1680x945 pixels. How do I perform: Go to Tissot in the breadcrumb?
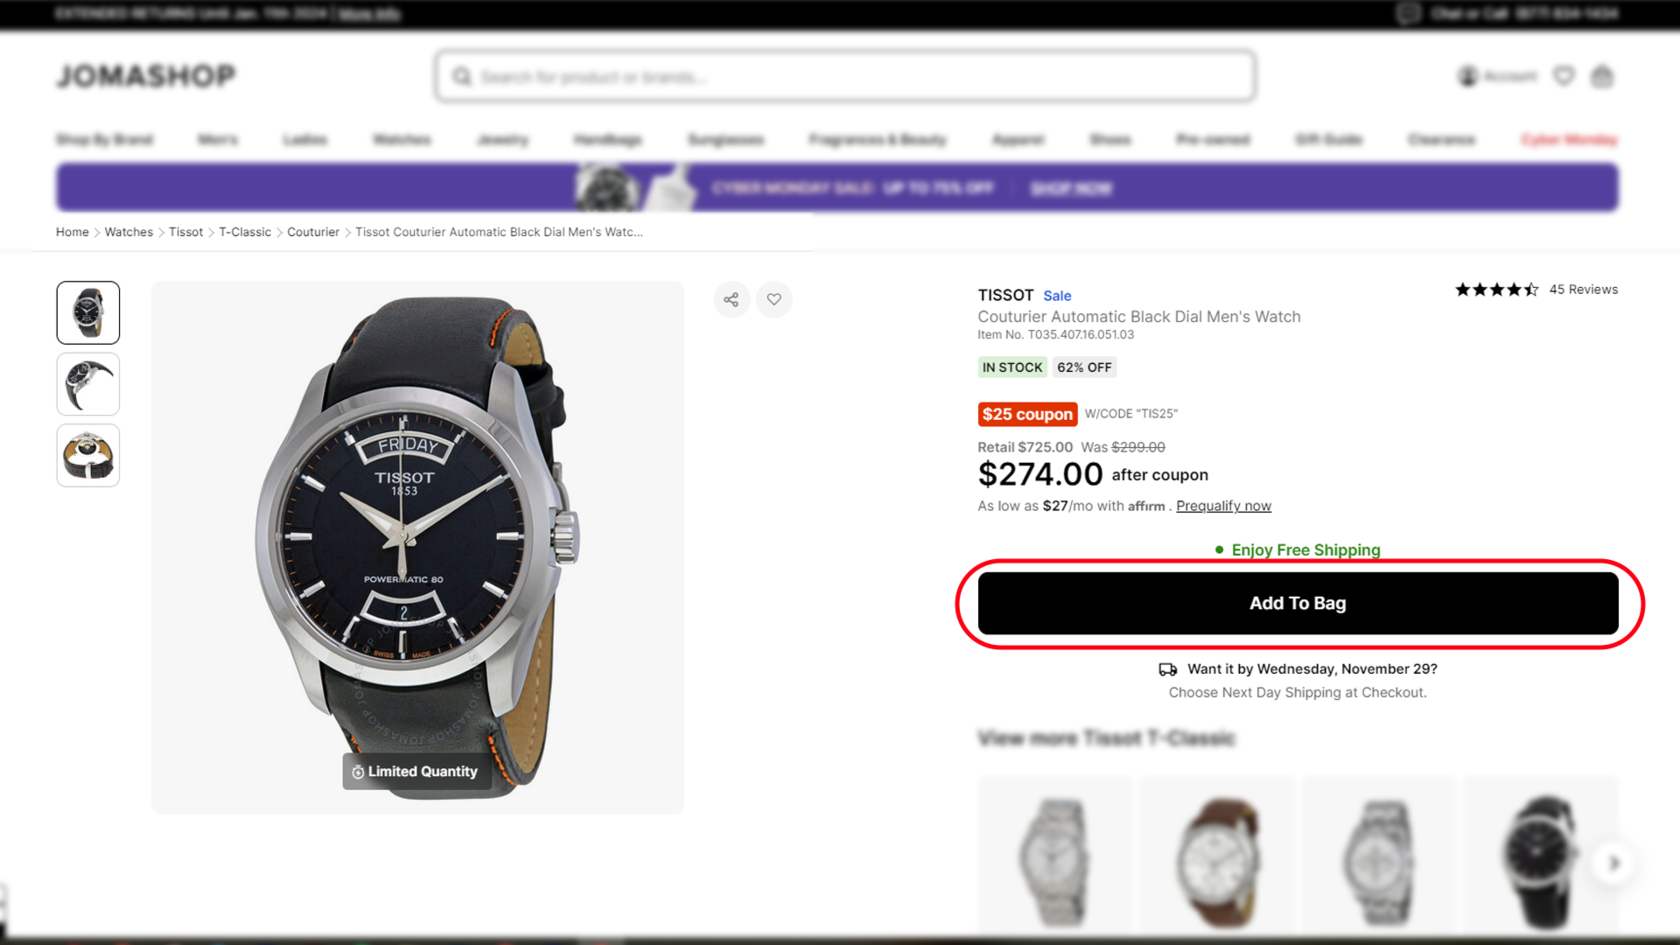(186, 232)
